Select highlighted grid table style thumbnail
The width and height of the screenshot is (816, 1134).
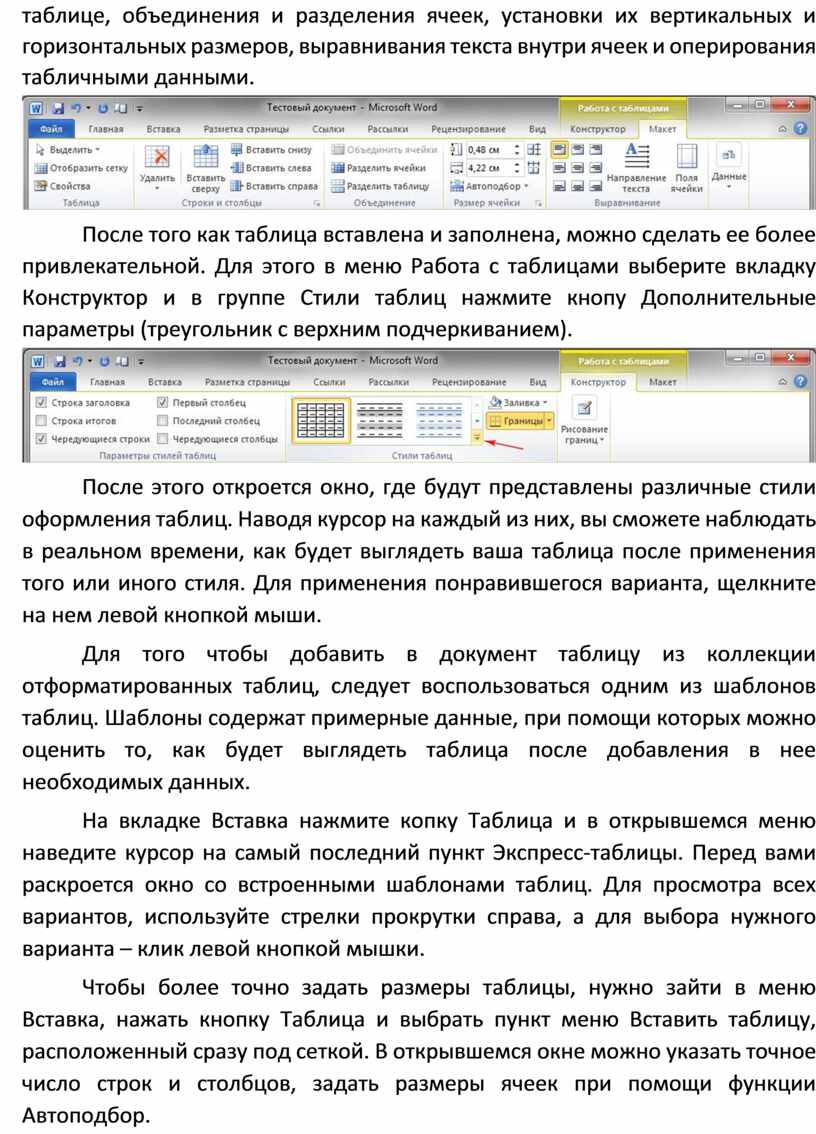(x=321, y=420)
